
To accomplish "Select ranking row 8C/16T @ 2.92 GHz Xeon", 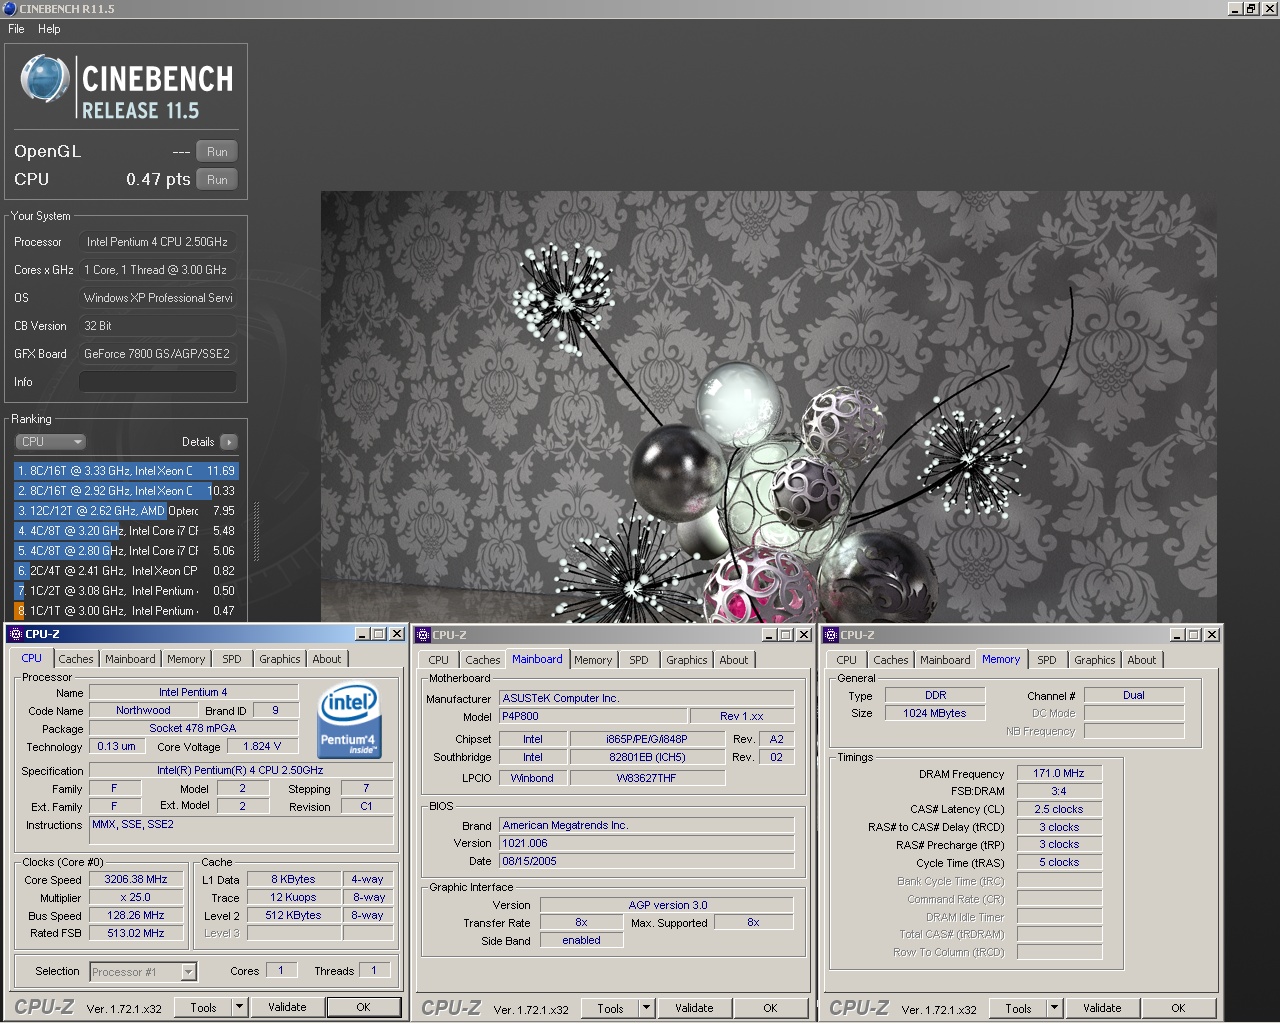I will (126, 491).
